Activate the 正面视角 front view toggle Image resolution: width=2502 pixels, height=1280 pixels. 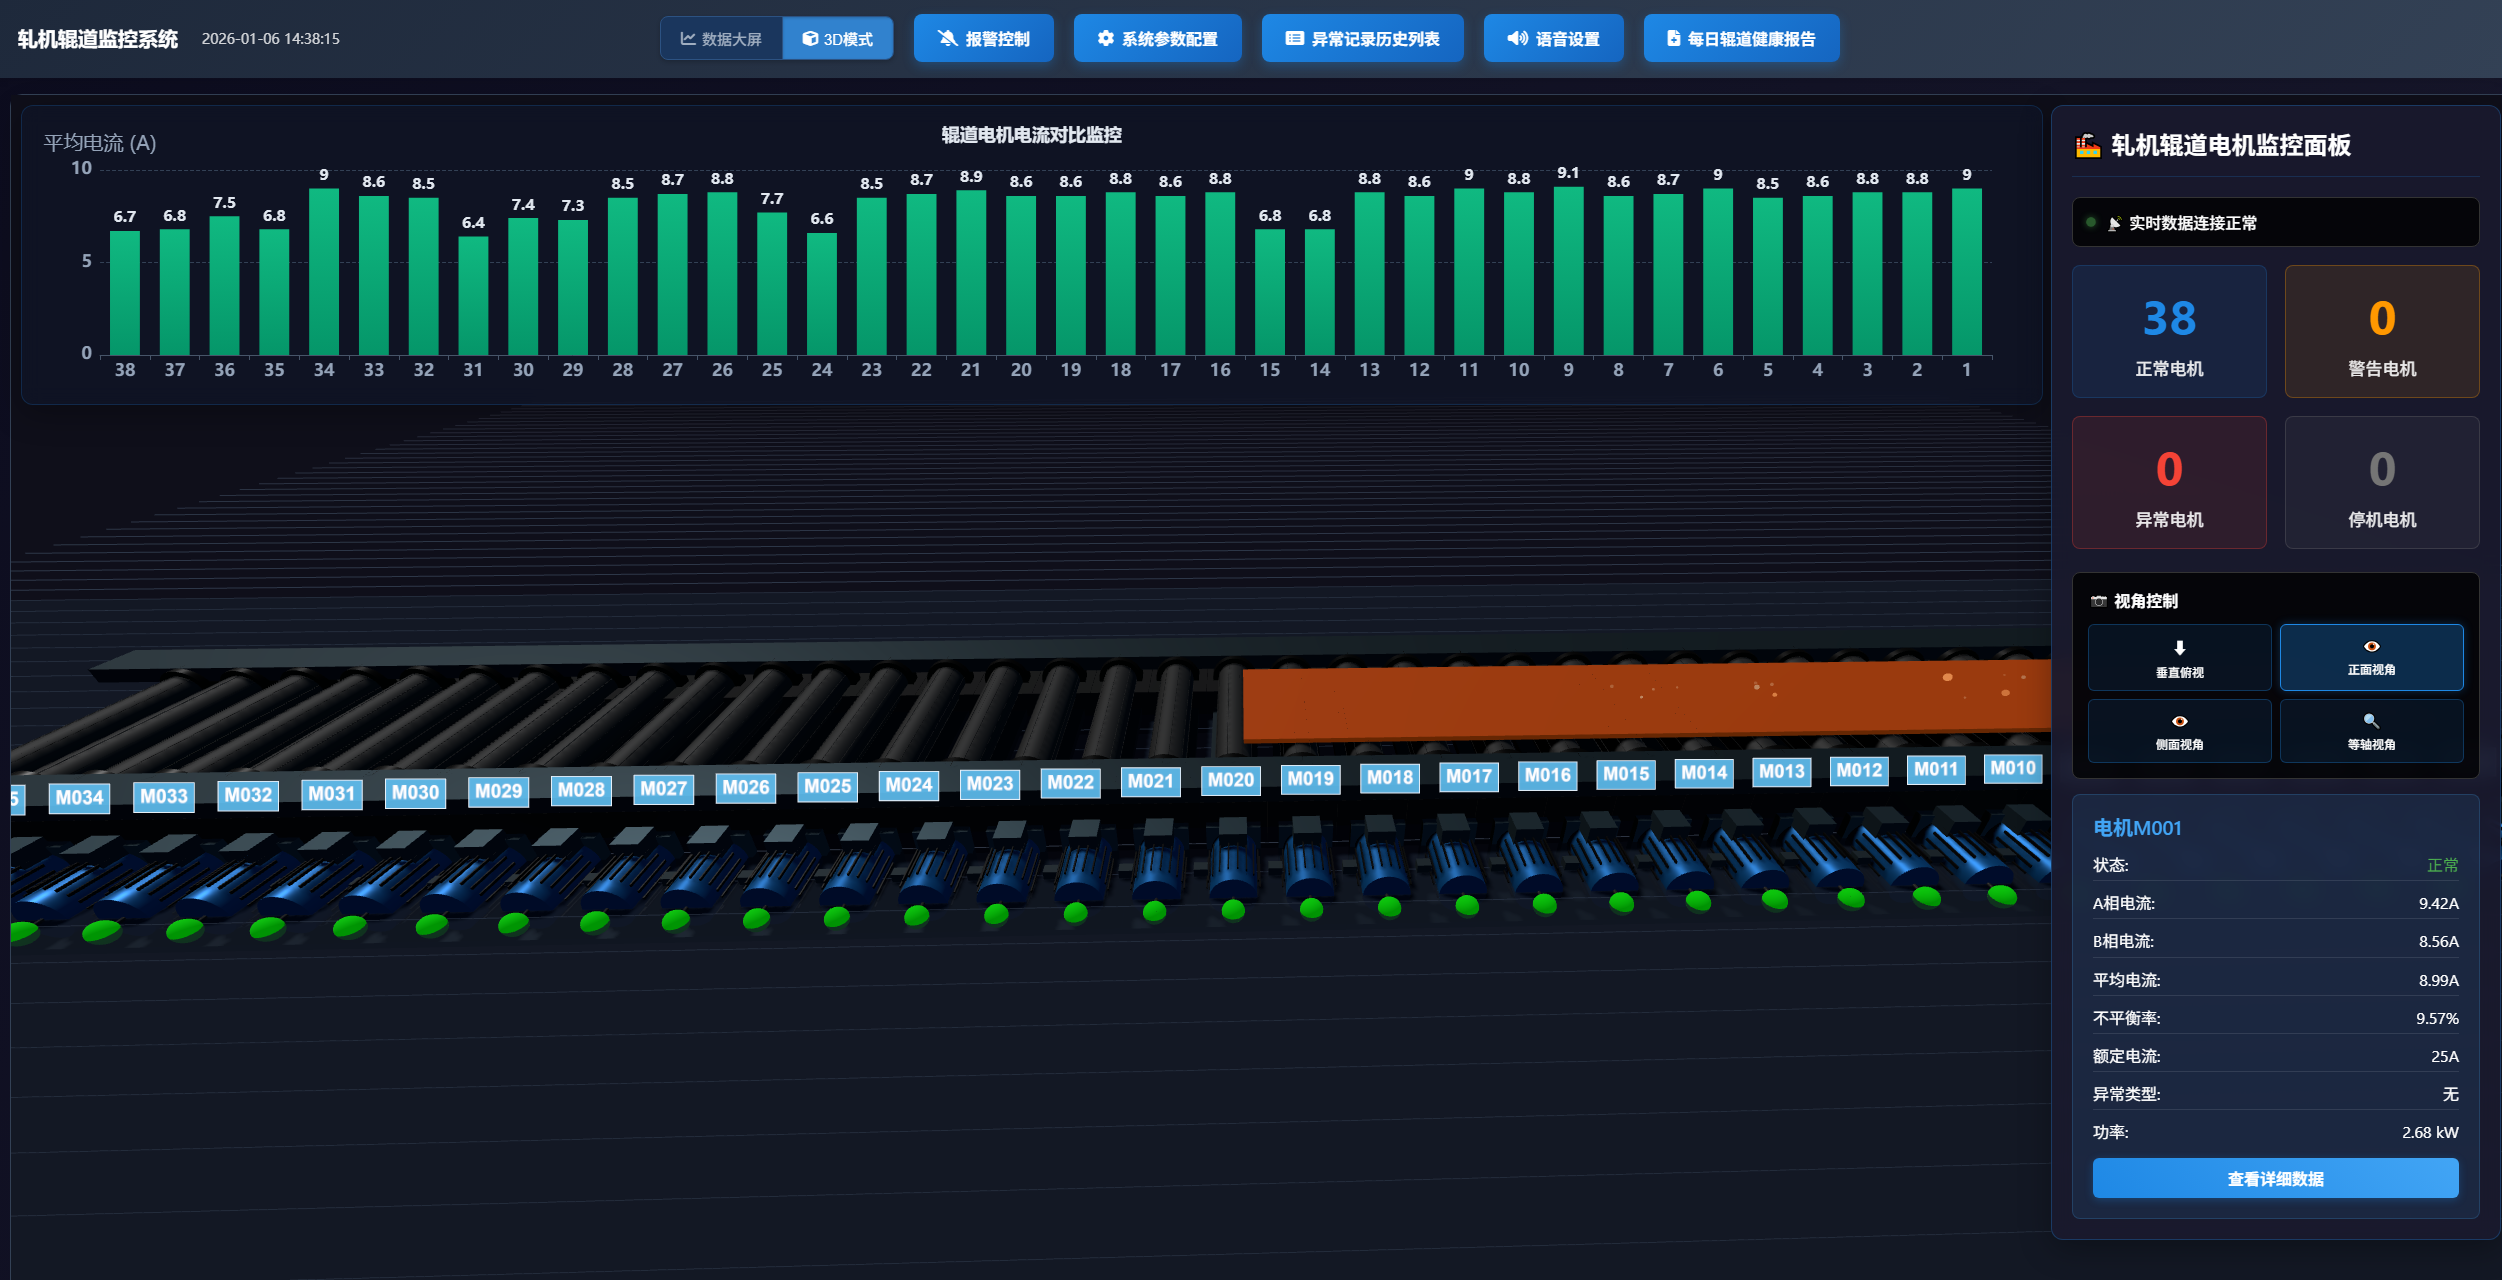pos(2370,657)
